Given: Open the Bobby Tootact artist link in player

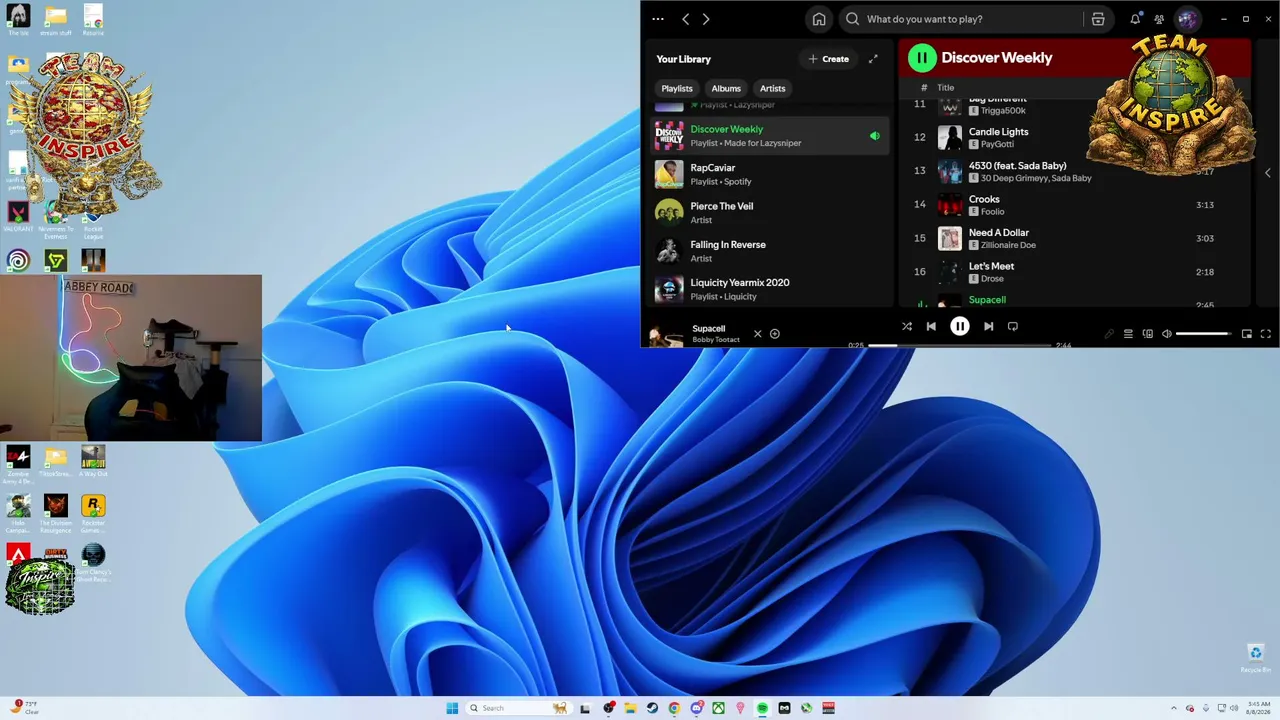Looking at the screenshot, I should pos(716,340).
